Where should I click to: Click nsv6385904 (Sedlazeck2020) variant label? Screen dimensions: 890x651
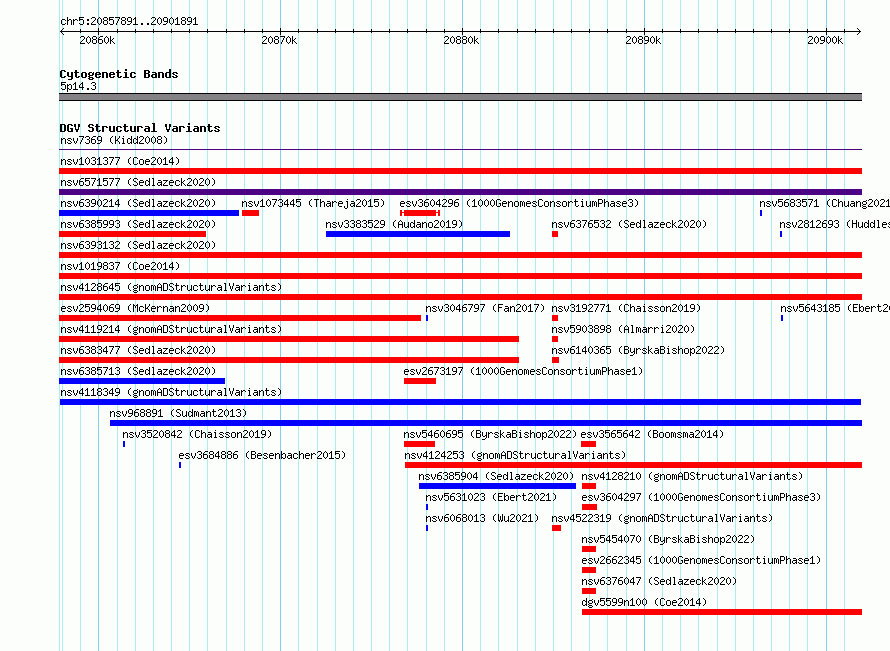(496, 476)
